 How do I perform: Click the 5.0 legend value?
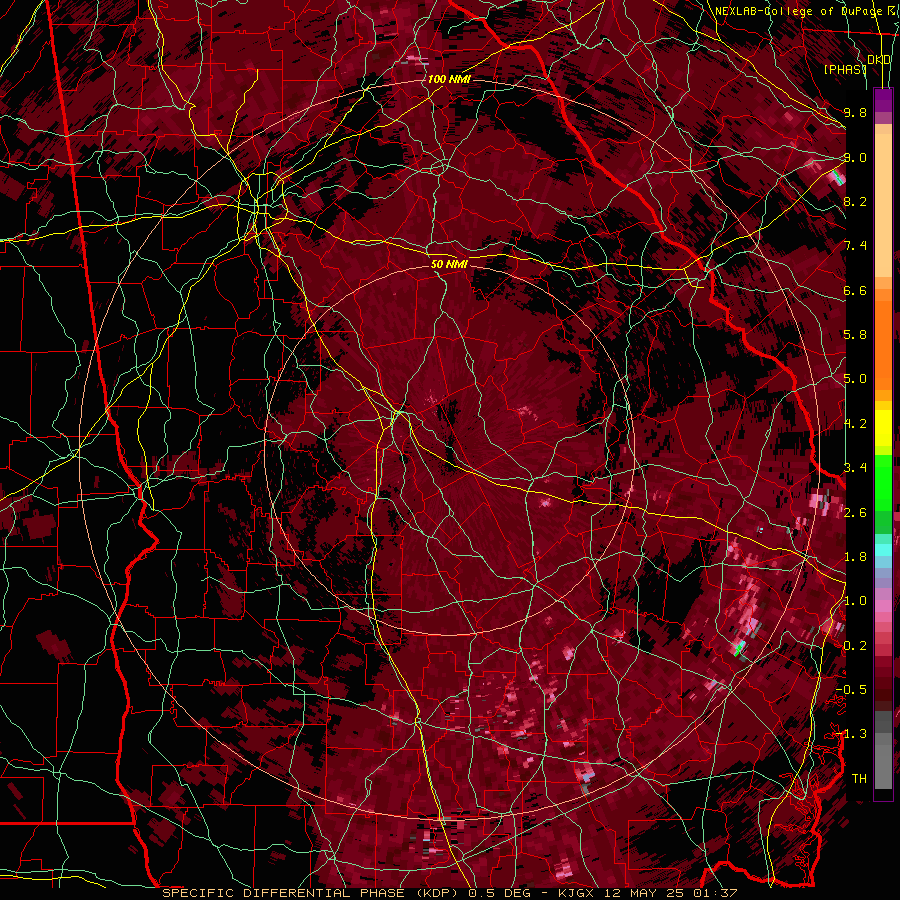[855, 379]
